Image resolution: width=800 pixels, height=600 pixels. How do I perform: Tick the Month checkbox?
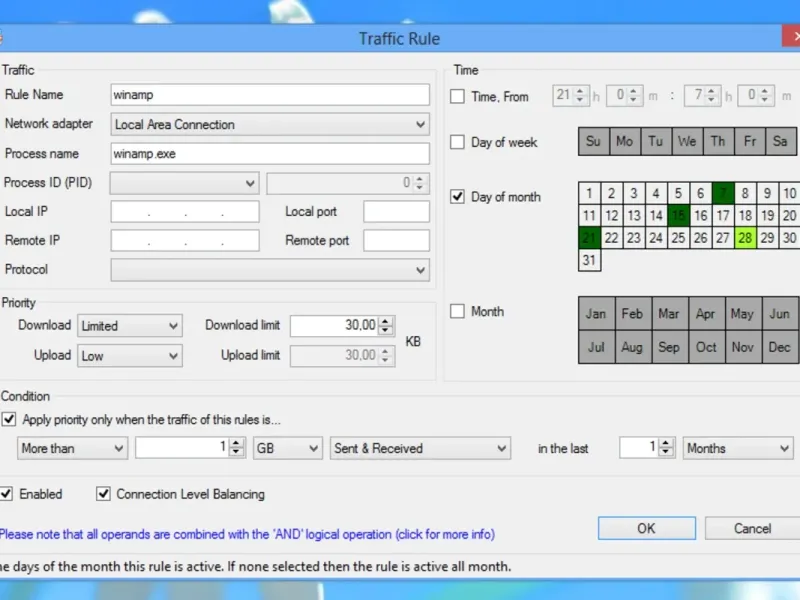(x=457, y=311)
